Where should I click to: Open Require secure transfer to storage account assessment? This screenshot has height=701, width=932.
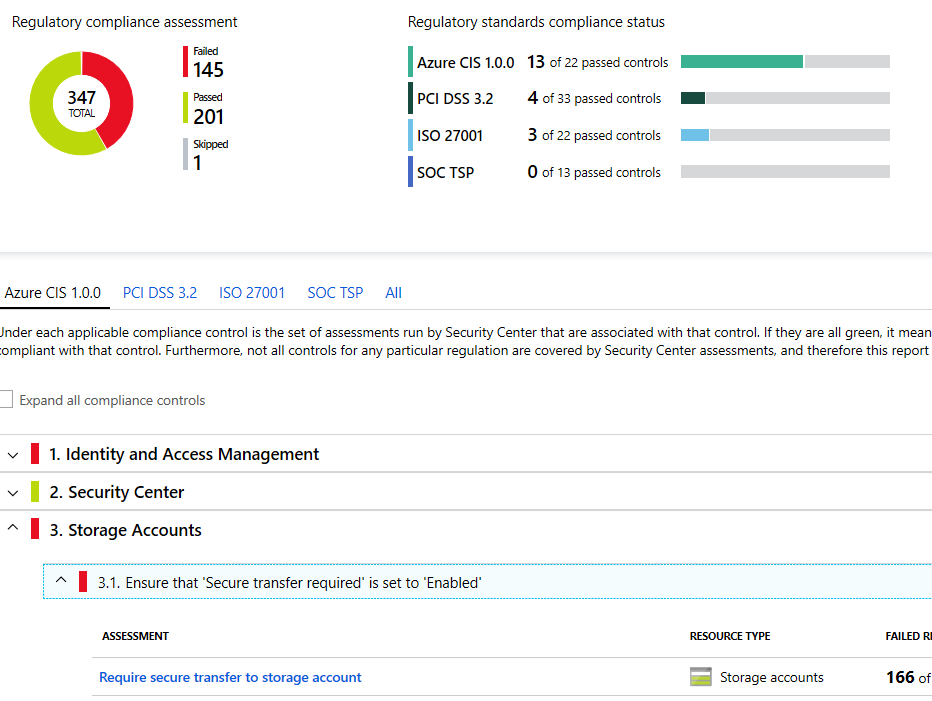(230, 677)
